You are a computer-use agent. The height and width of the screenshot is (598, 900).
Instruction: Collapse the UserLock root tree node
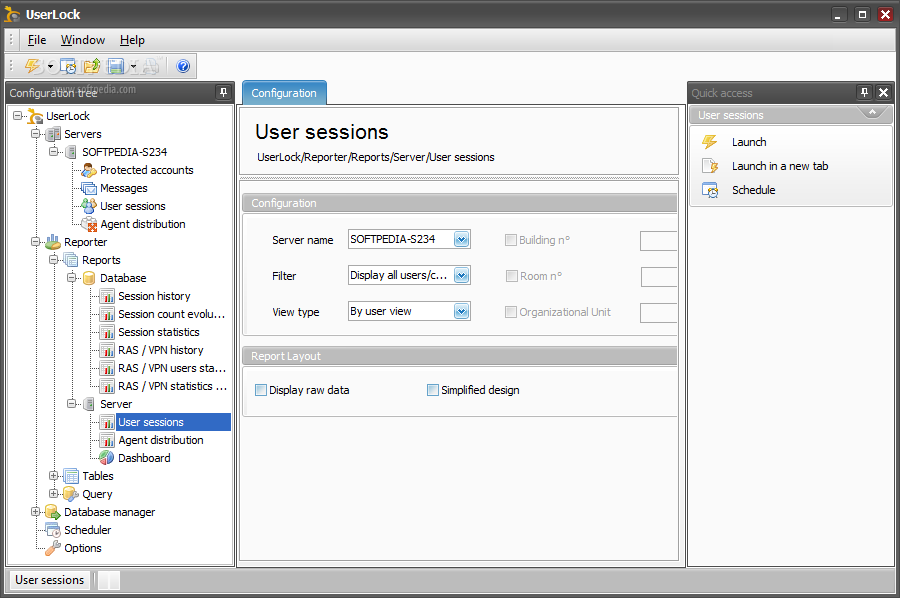pos(18,116)
